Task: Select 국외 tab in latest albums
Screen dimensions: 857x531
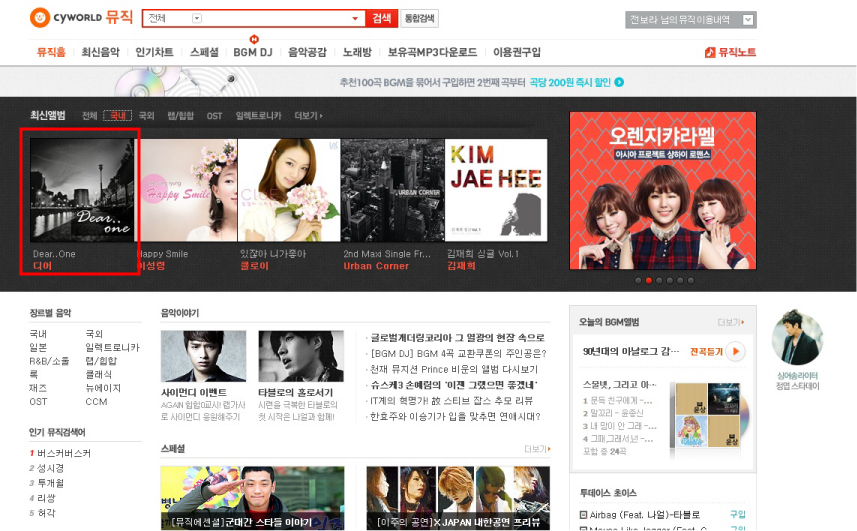Action: 146,116
